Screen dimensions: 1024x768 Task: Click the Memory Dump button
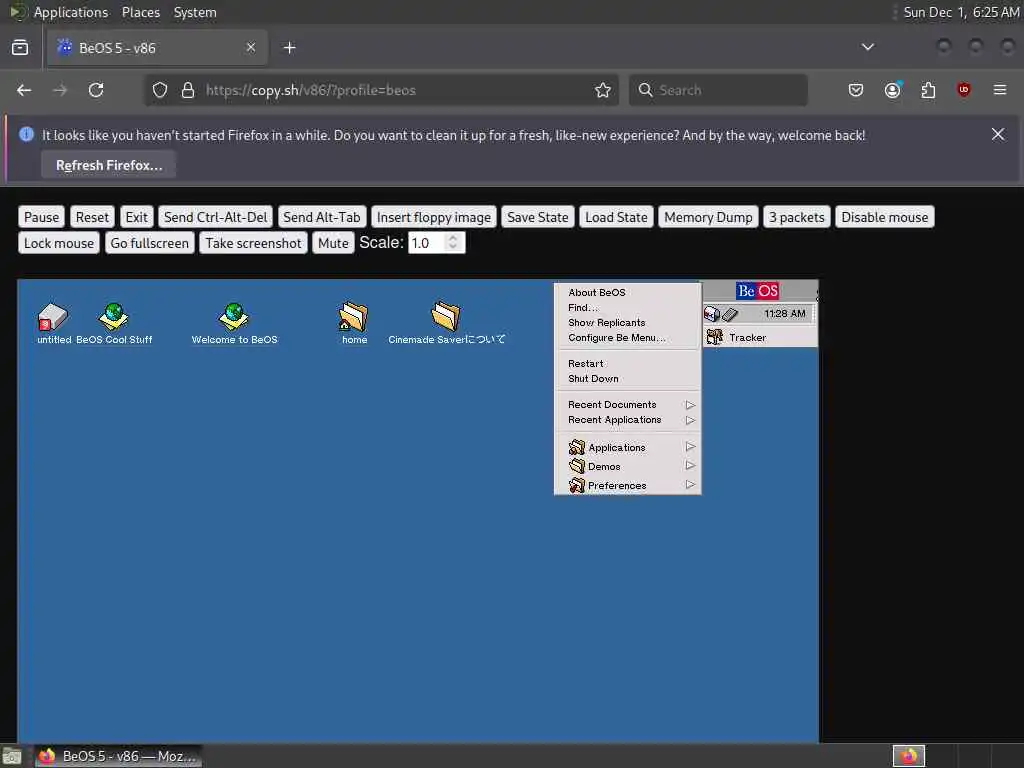click(709, 217)
